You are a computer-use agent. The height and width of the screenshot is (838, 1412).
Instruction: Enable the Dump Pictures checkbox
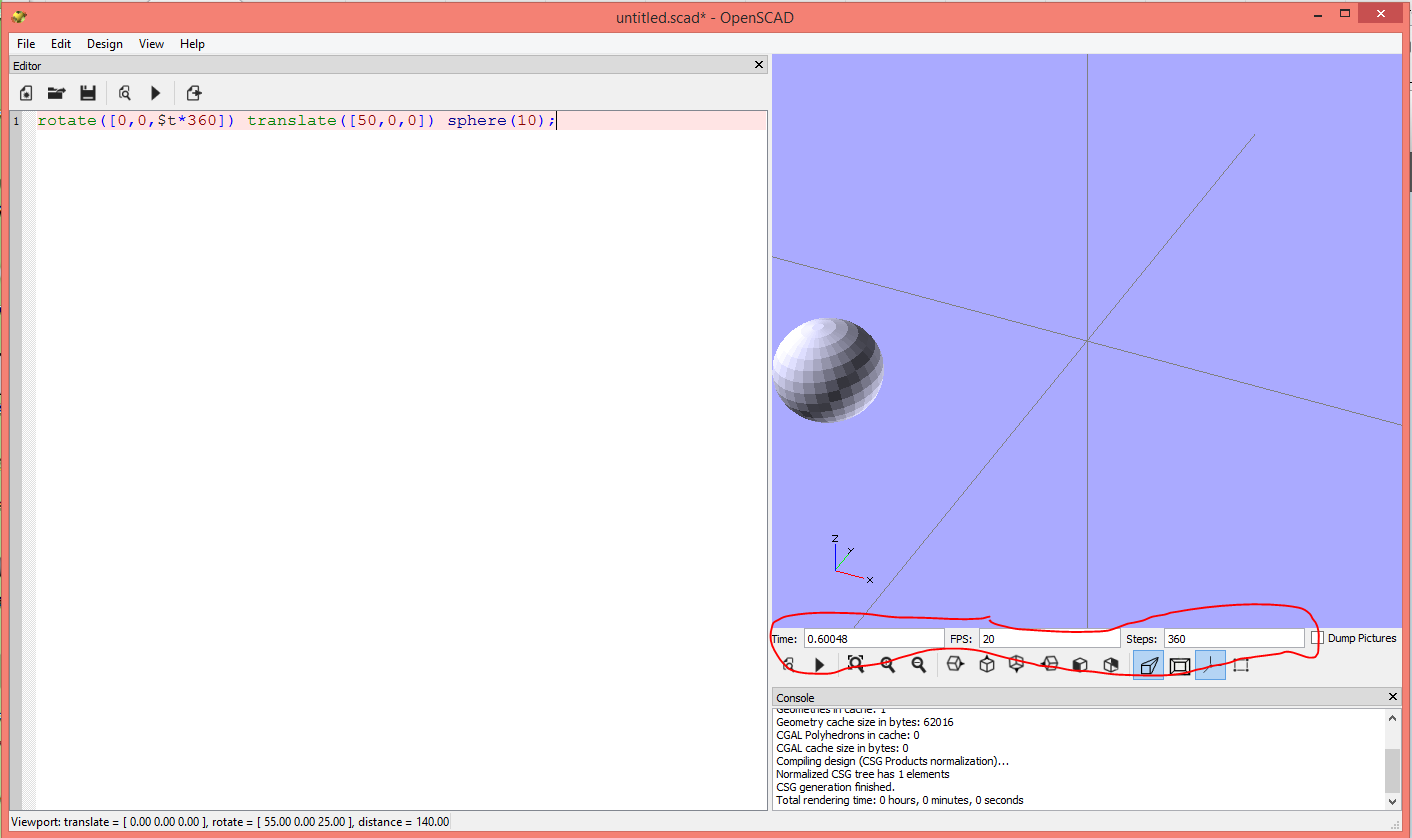(x=1316, y=638)
